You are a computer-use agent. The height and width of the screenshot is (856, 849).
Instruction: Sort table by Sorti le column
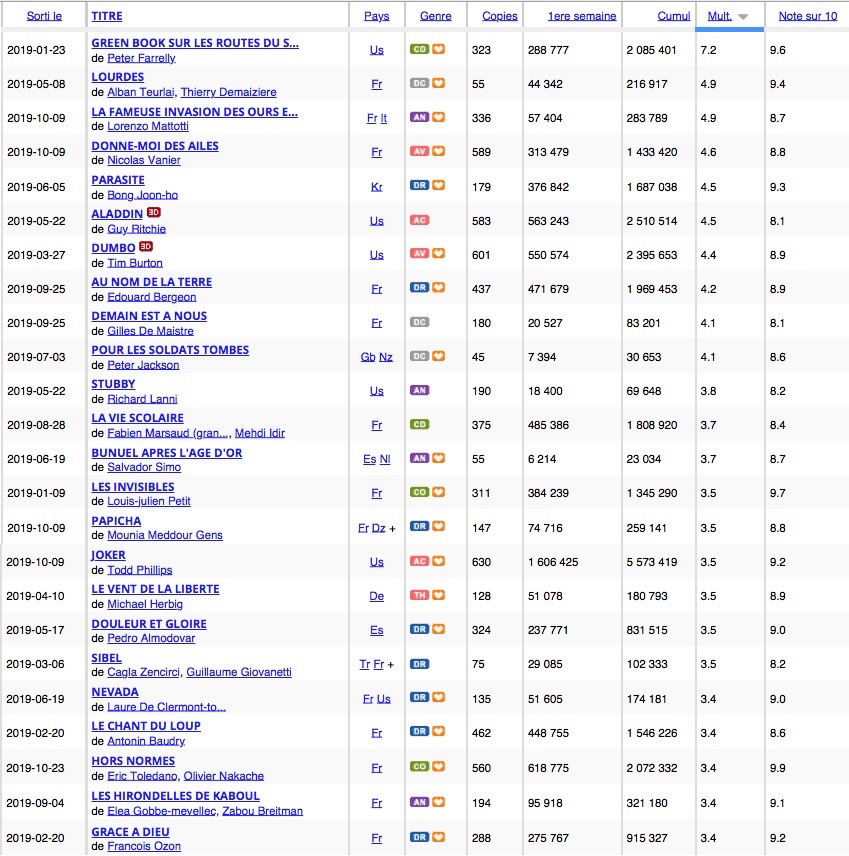click(44, 16)
